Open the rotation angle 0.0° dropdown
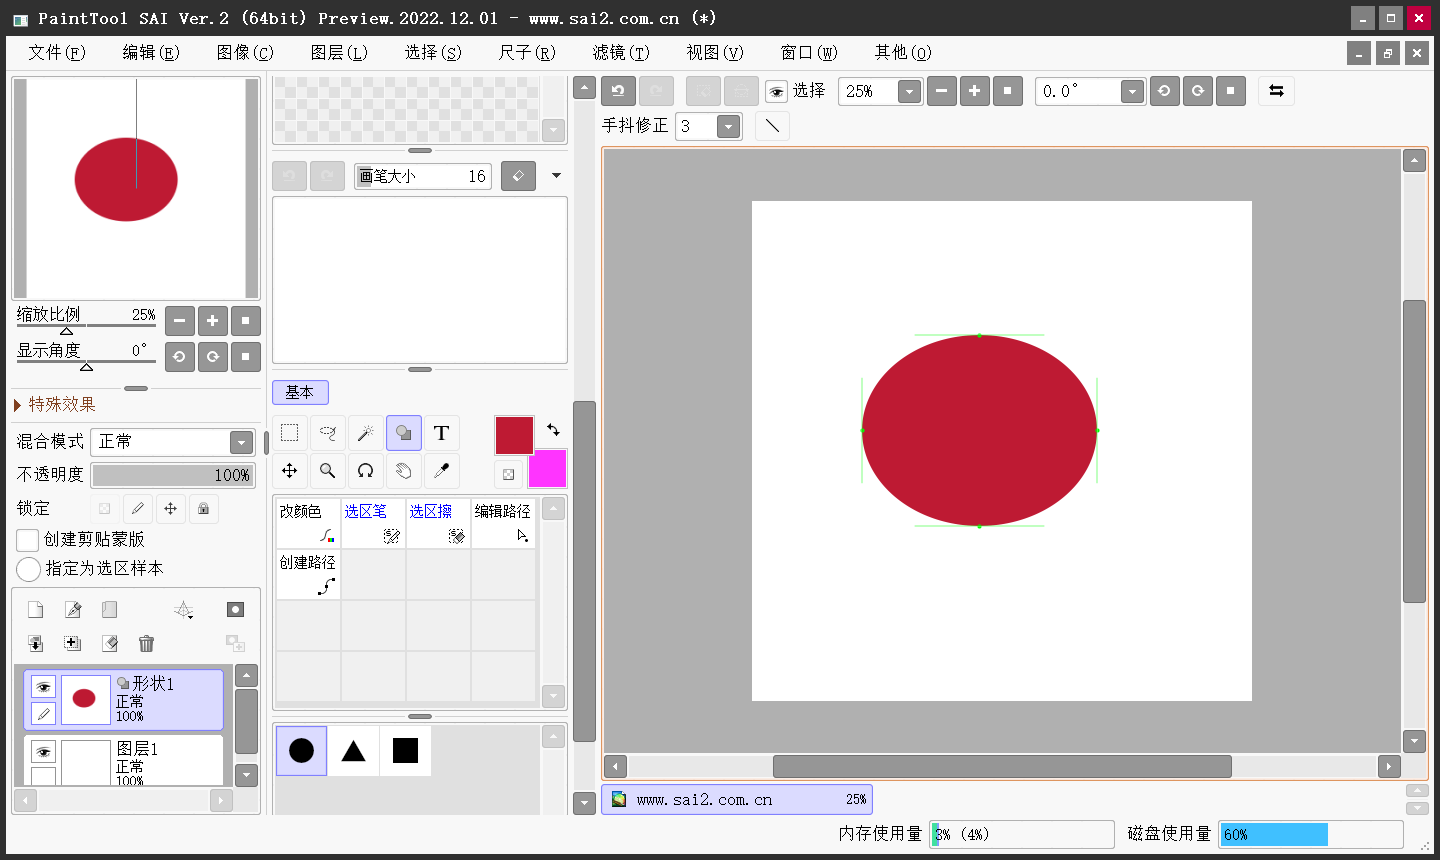1440x860 pixels. tap(1132, 92)
